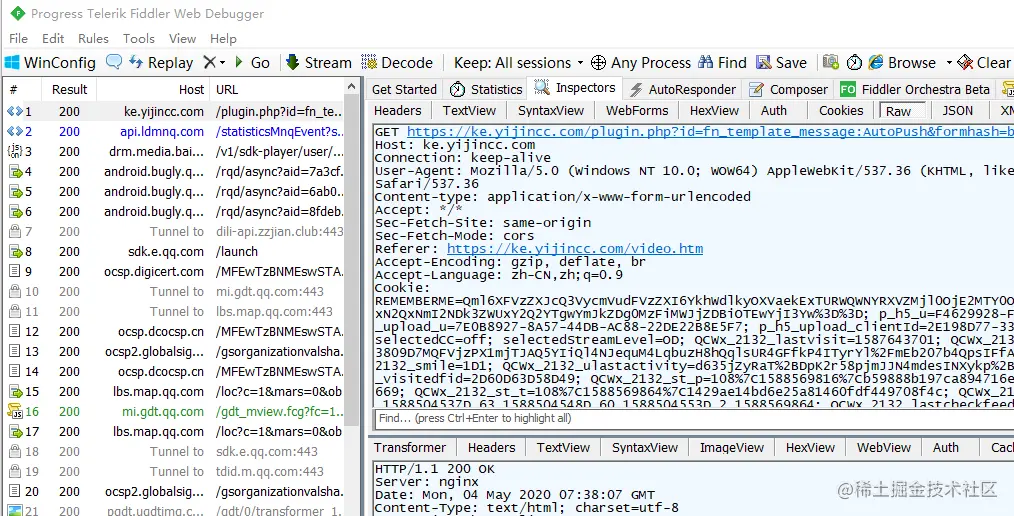Open the Edit menu

coord(53,39)
